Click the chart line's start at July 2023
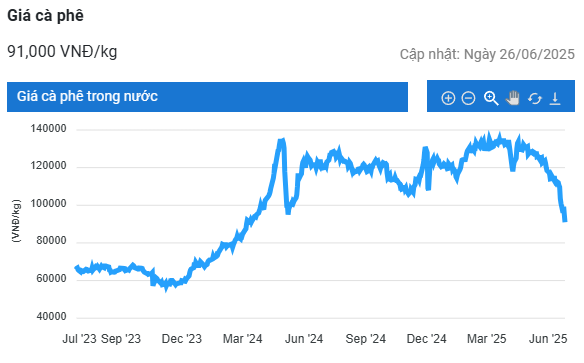 coord(77,267)
